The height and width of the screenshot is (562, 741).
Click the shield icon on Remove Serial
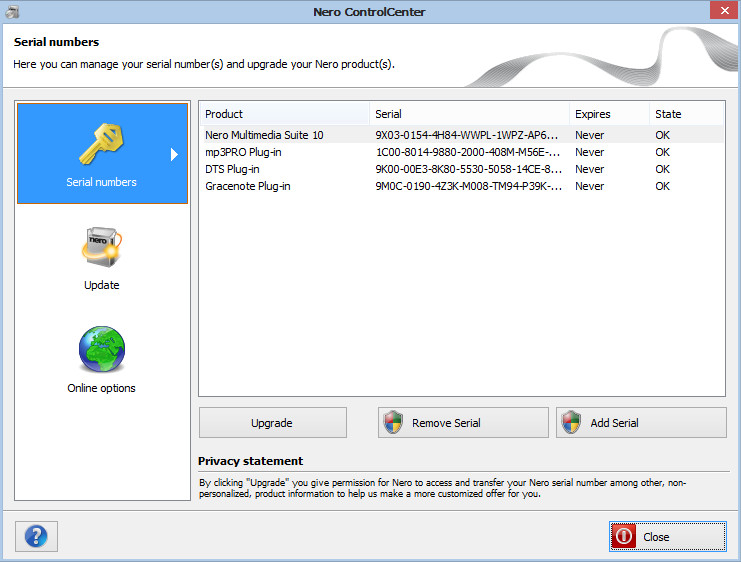coord(393,422)
